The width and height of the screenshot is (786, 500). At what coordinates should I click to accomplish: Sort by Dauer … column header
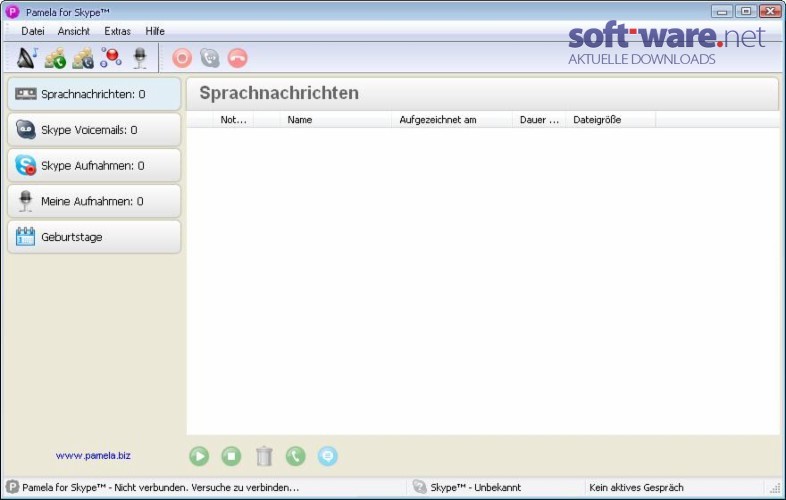click(539, 120)
